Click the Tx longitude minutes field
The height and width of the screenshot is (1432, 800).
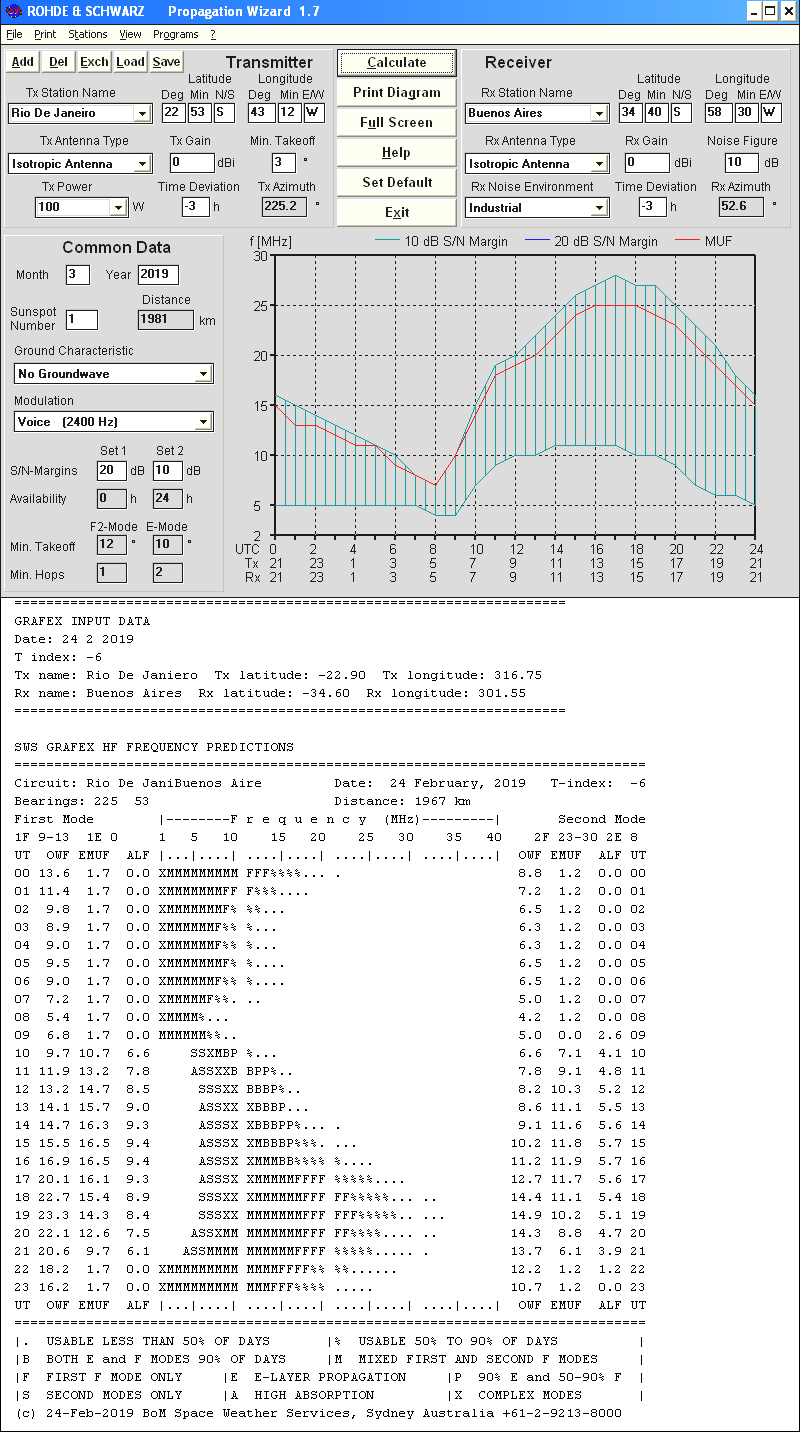tap(289, 112)
